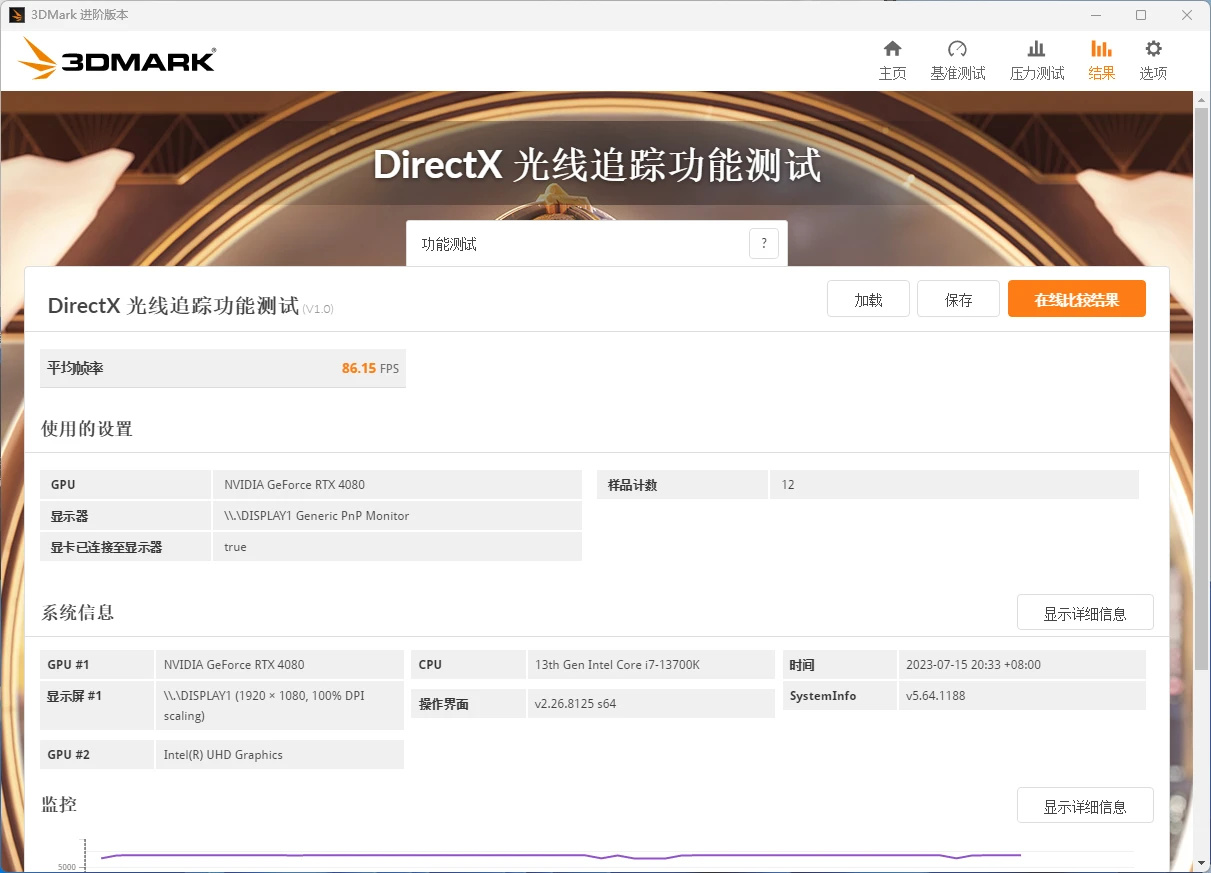Maximize the 3DMark window
The height and width of the screenshot is (873, 1211).
(x=1141, y=15)
